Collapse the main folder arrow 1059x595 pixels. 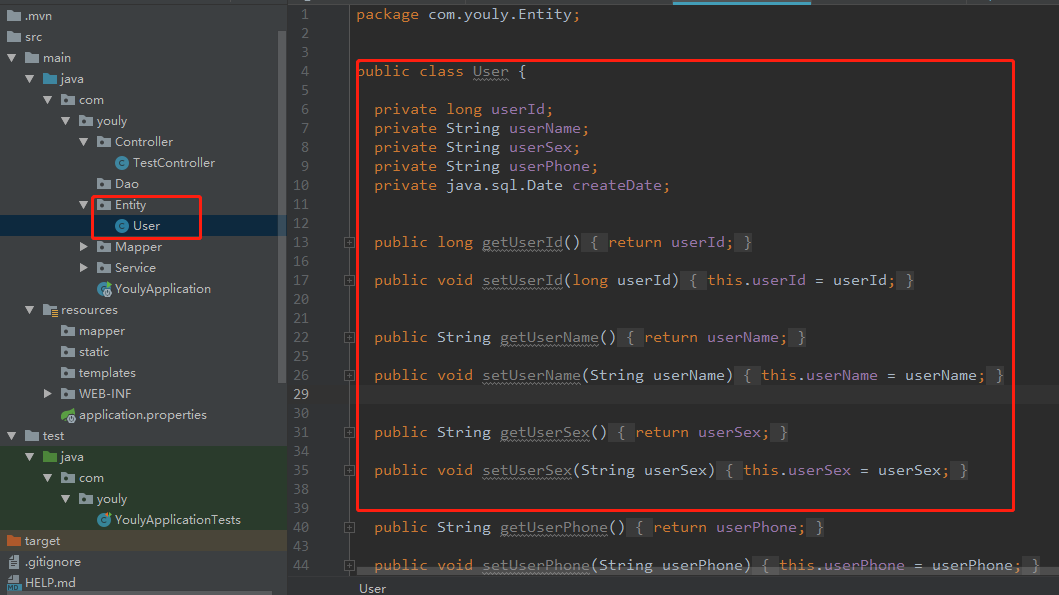pyautogui.click(x=11, y=58)
